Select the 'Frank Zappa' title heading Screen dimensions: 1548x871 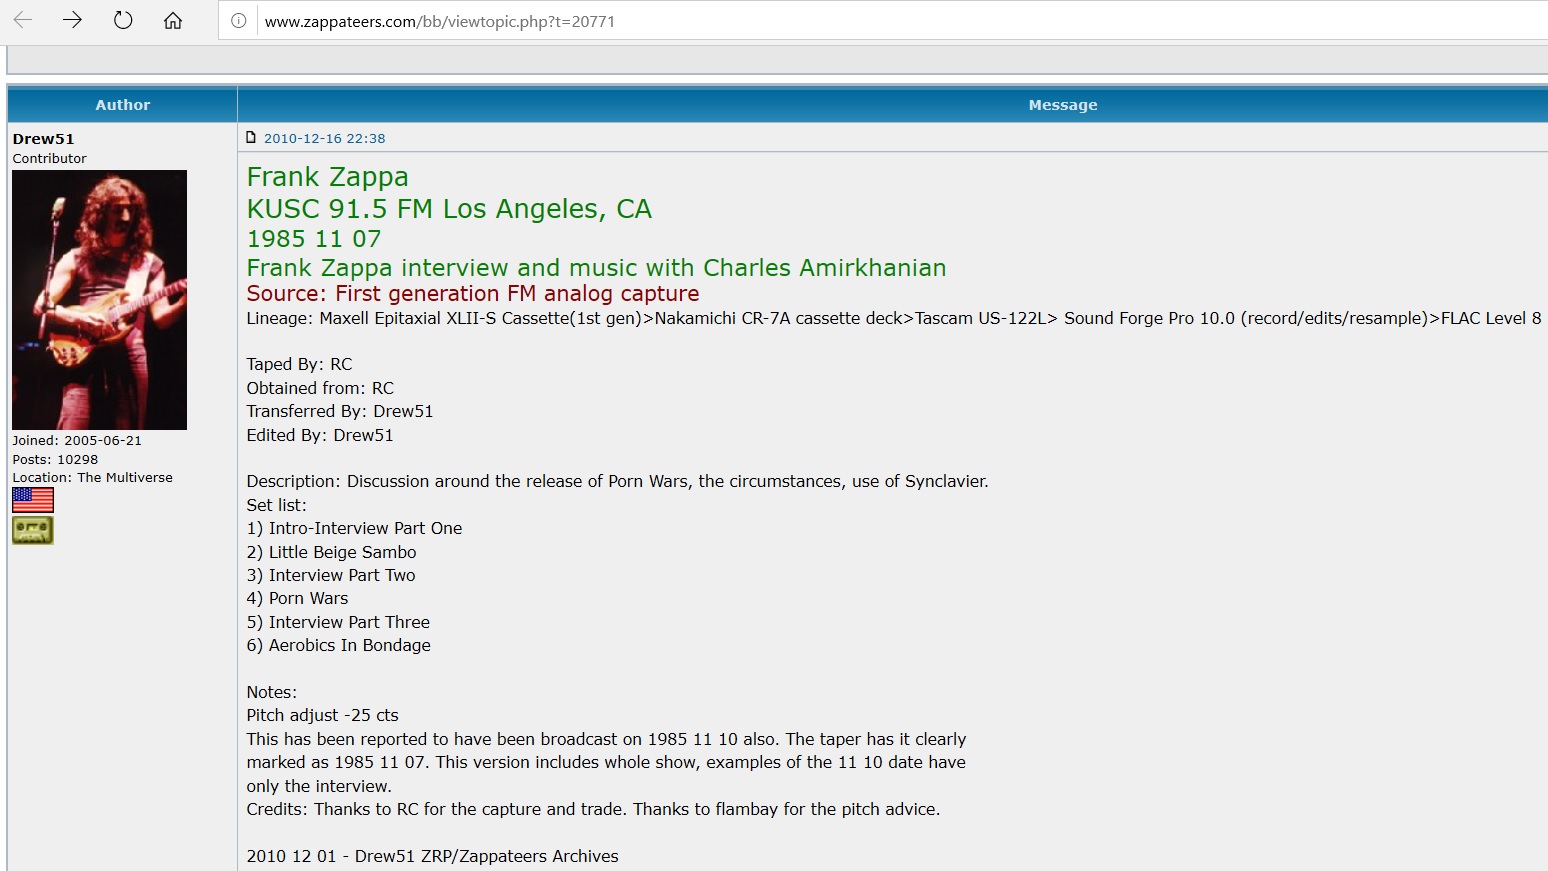click(328, 177)
